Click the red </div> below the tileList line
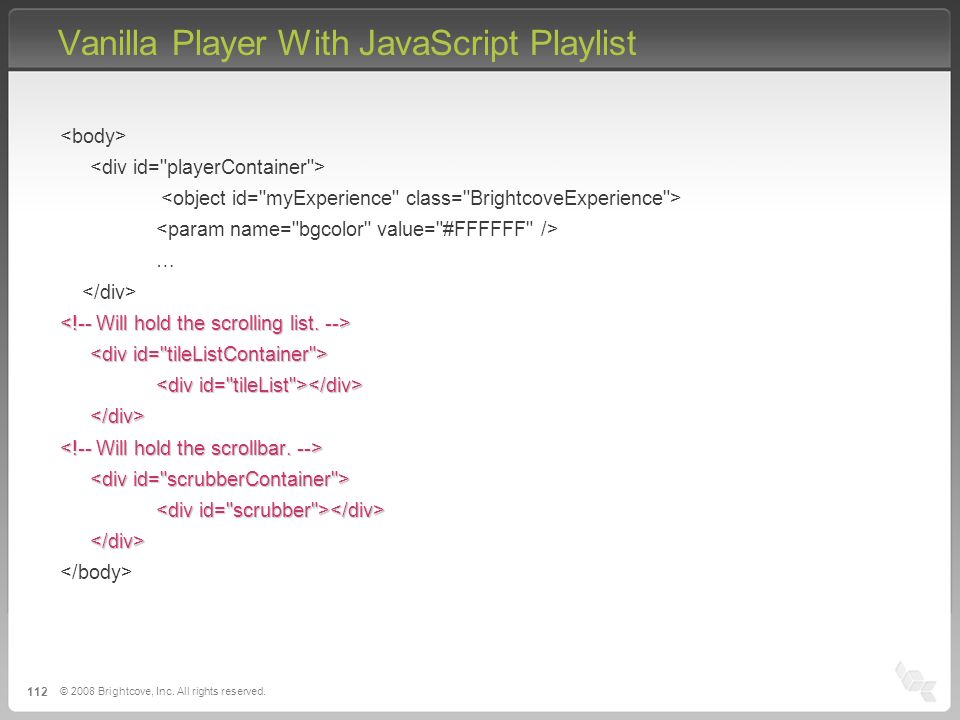This screenshot has width=960, height=720. 117,416
